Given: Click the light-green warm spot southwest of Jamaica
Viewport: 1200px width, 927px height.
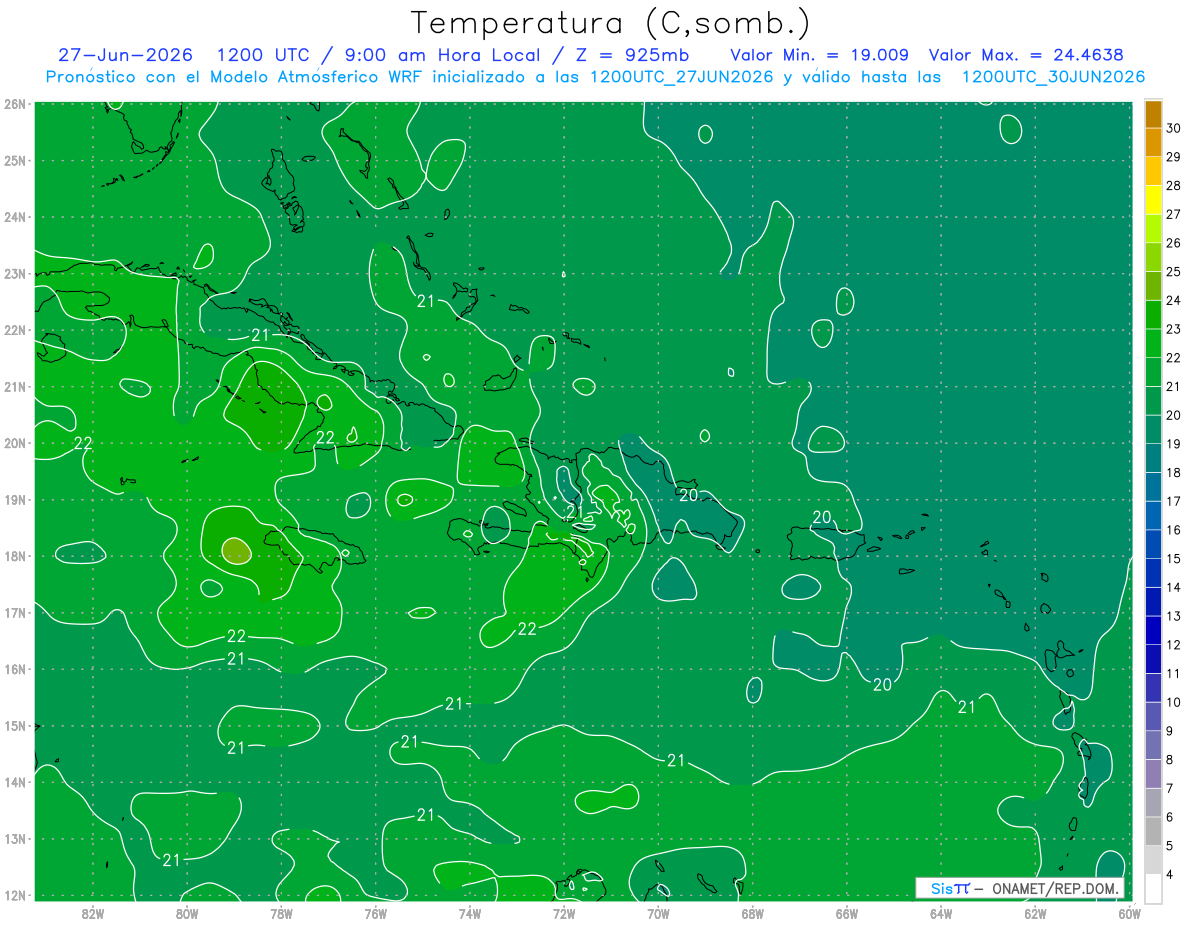Looking at the screenshot, I should tap(236, 550).
